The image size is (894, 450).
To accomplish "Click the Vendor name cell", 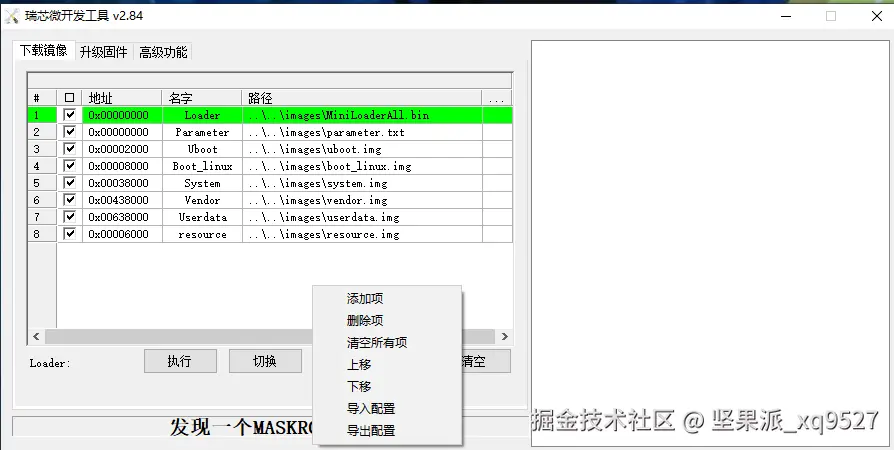I will [x=202, y=200].
